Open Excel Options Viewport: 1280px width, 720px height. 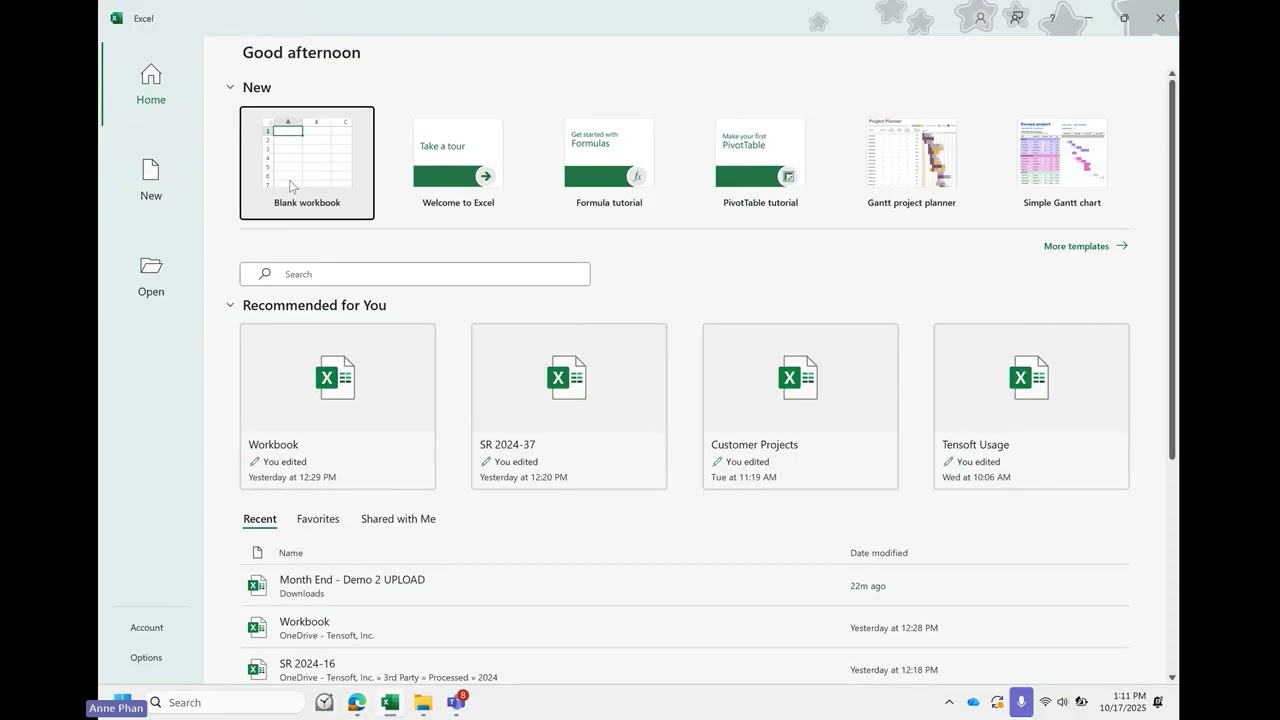[146, 657]
